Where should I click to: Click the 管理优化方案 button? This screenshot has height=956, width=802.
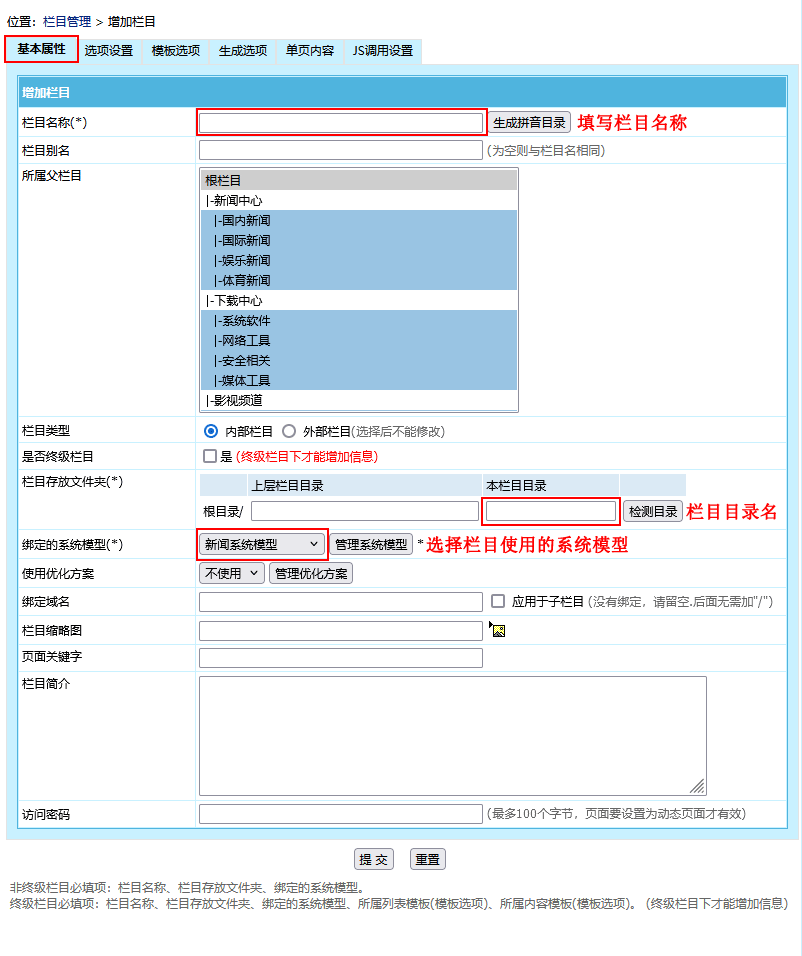pyautogui.click(x=310, y=573)
